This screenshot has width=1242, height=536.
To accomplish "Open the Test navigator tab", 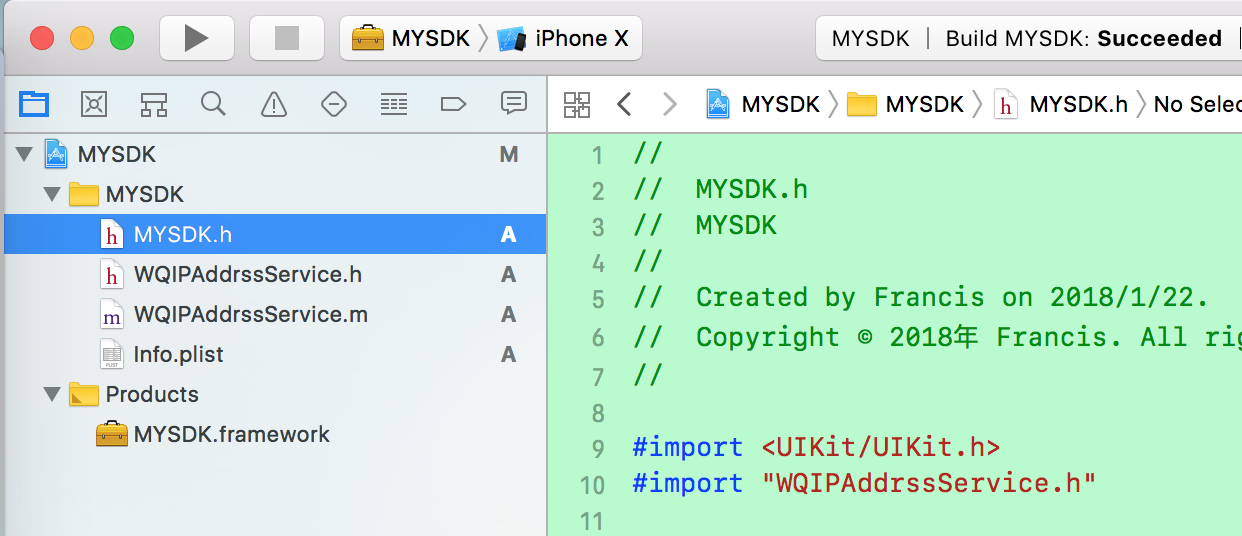I will tap(333, 103).
